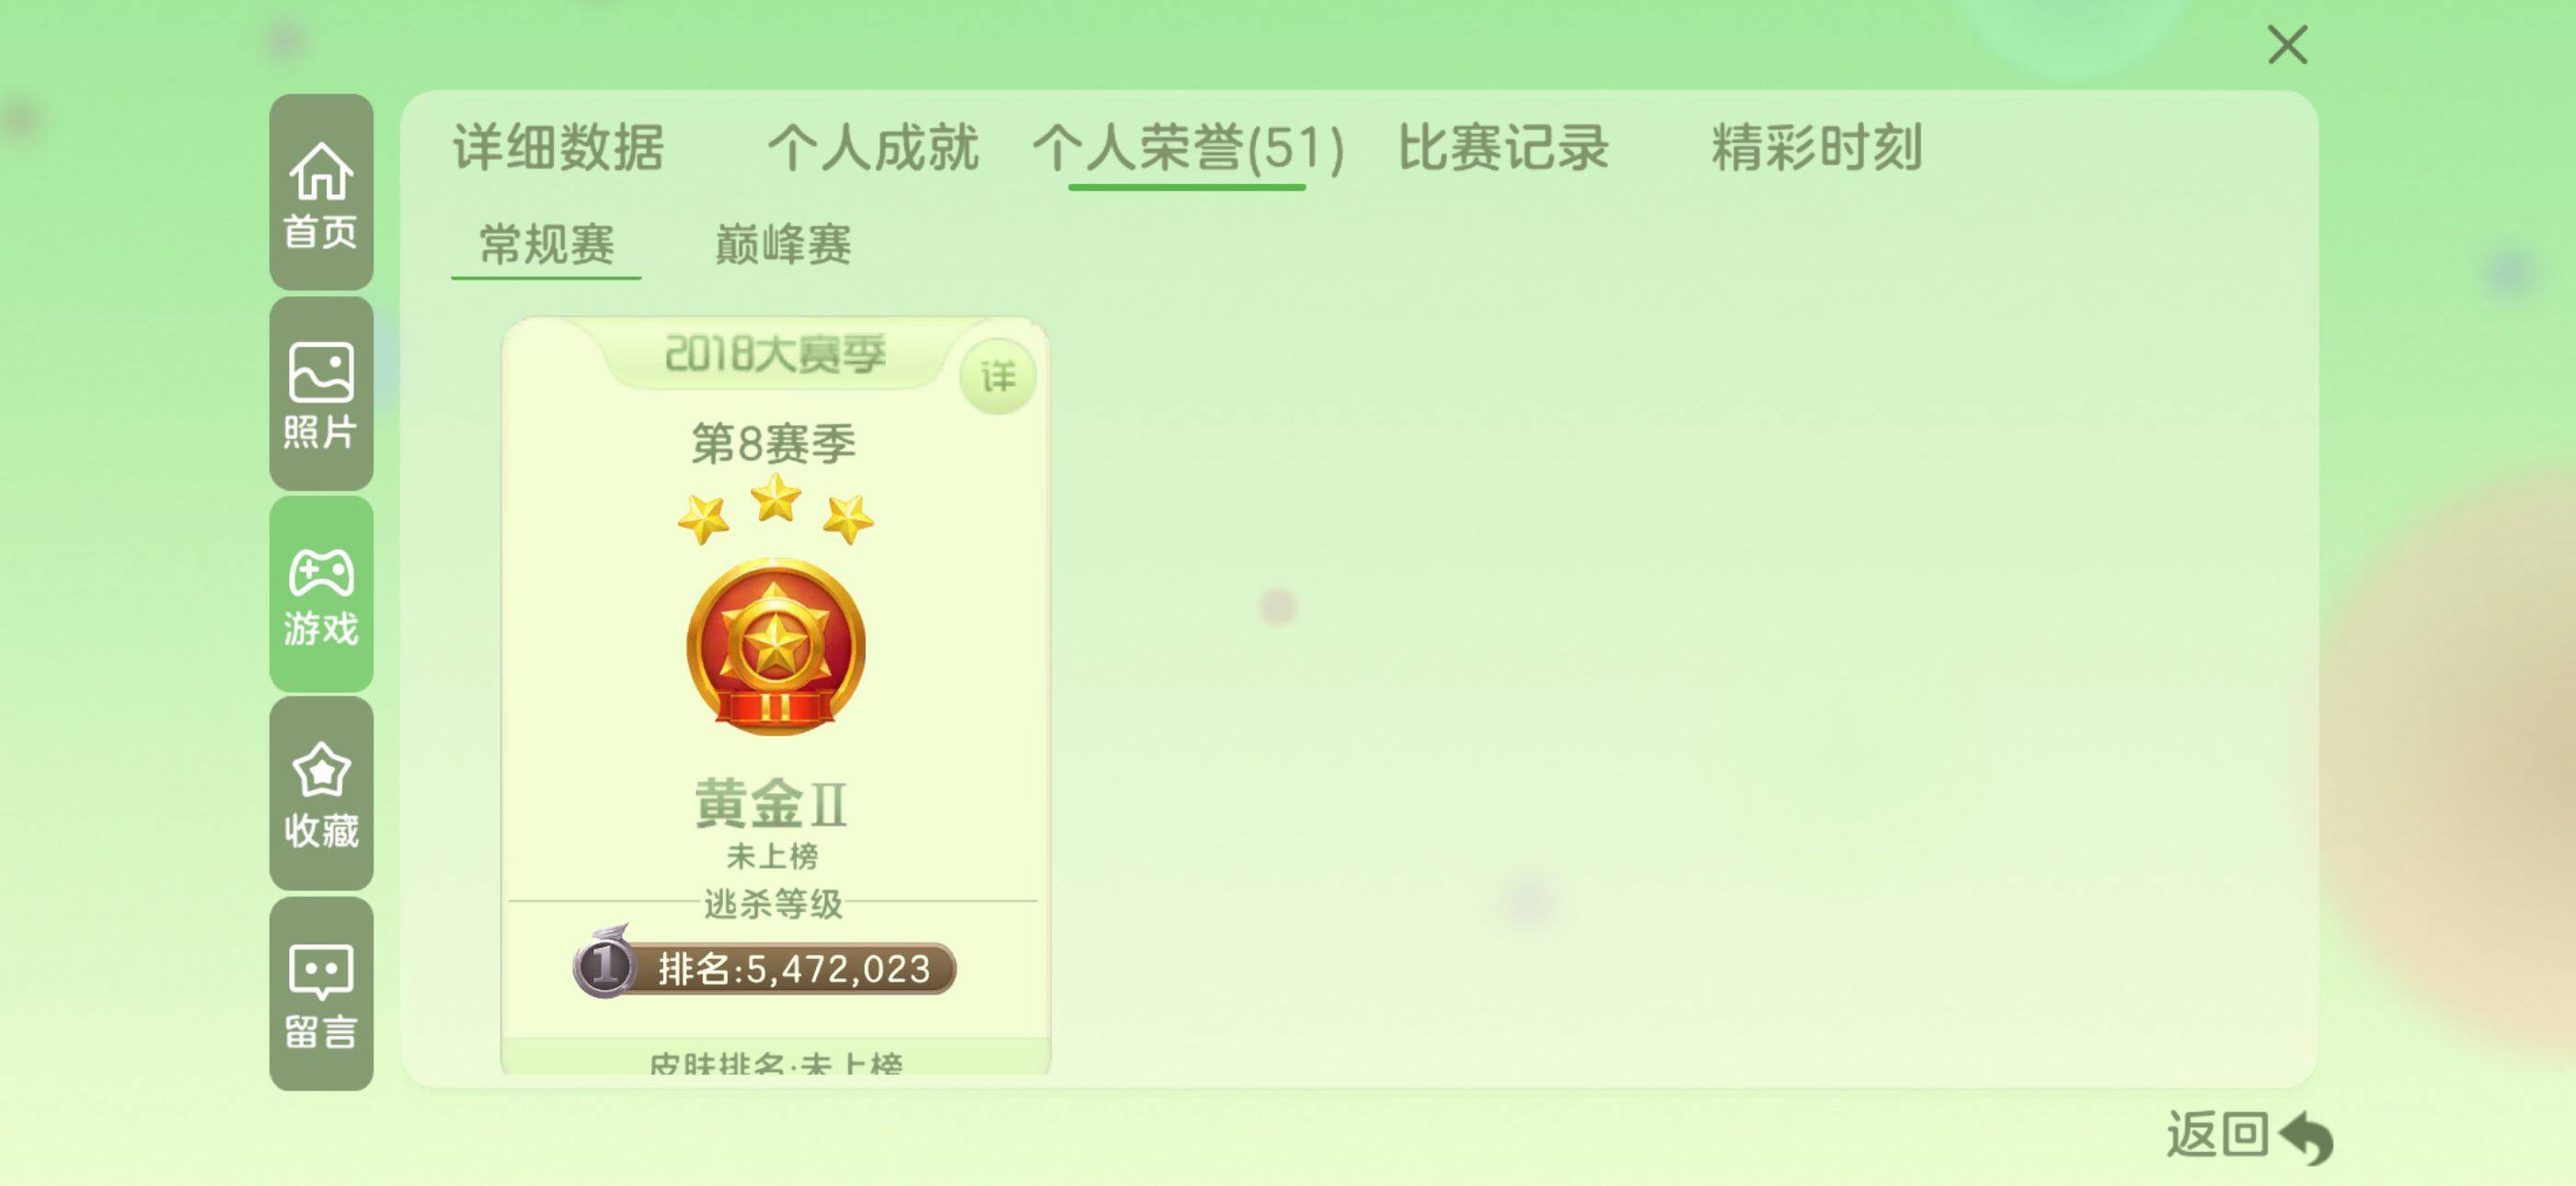
Task: Open the 精彩时刻 tab
Action: click(1816, 147)
